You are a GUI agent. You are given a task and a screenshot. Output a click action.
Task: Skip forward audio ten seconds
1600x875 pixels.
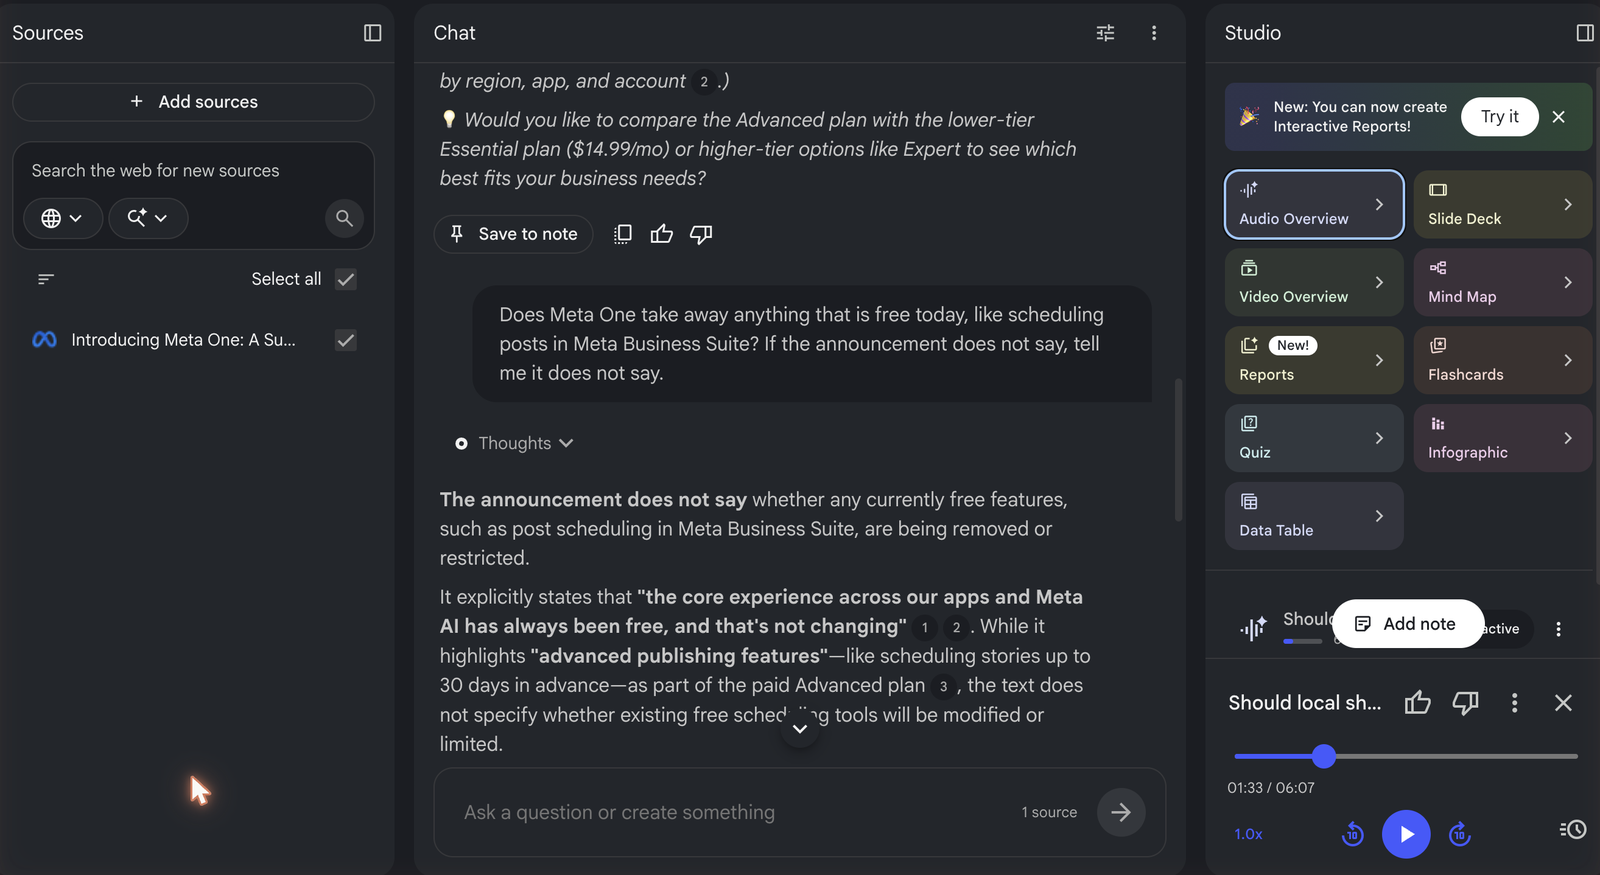point(1460,834)
